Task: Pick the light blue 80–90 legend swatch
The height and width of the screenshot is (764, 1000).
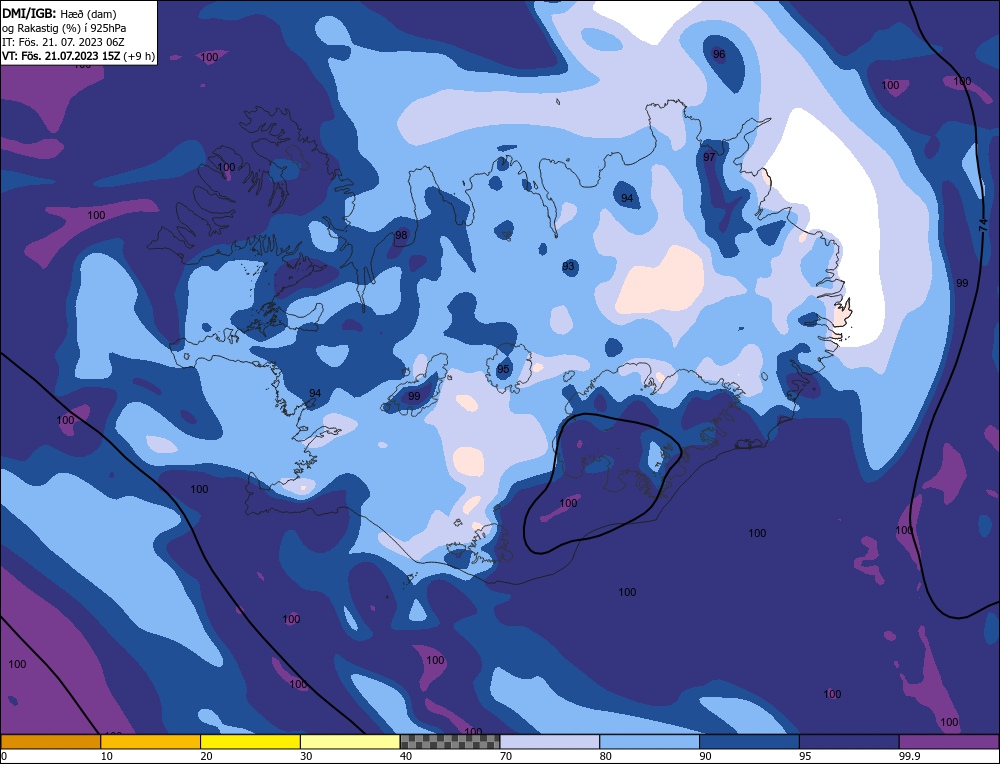Action: (649, 742)
